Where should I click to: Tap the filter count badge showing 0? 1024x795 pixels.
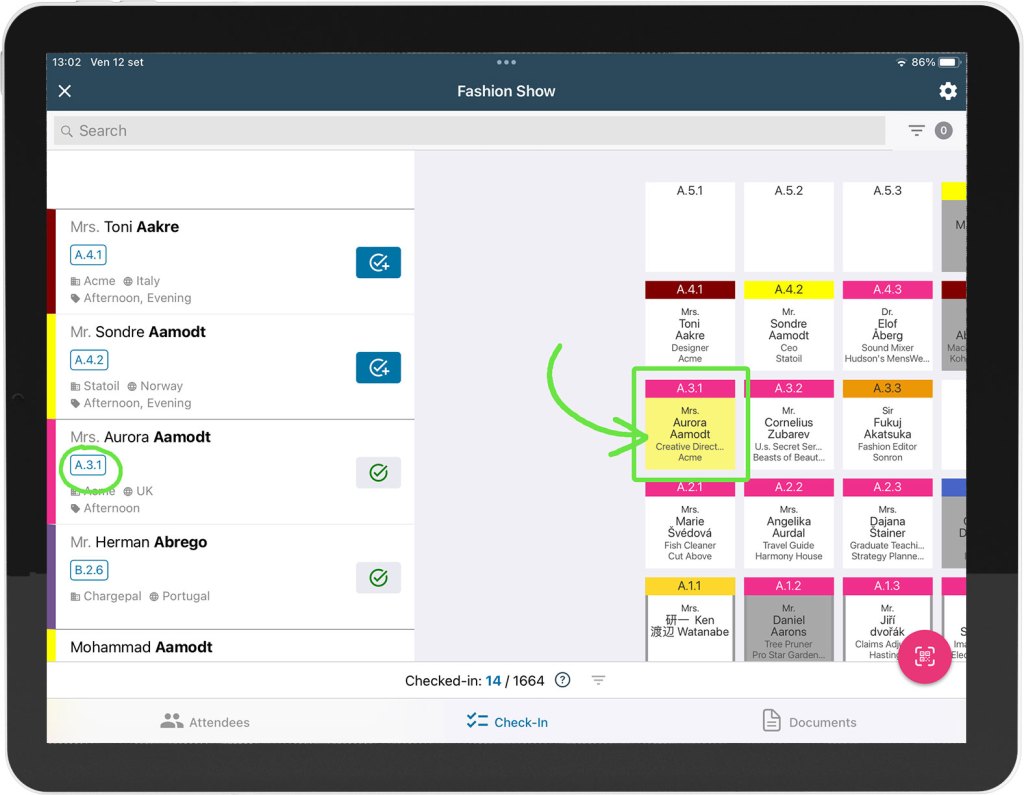(943, 131)
